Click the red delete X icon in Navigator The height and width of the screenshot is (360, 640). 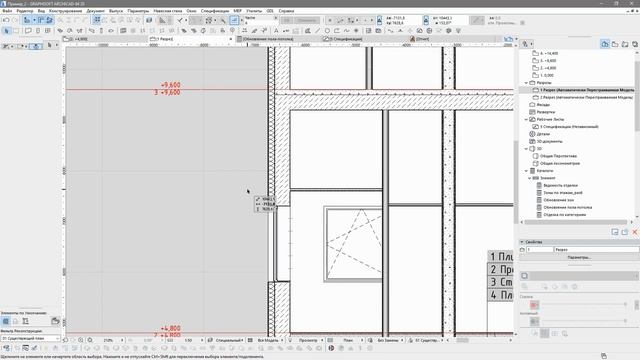click(x=635, y=232)
